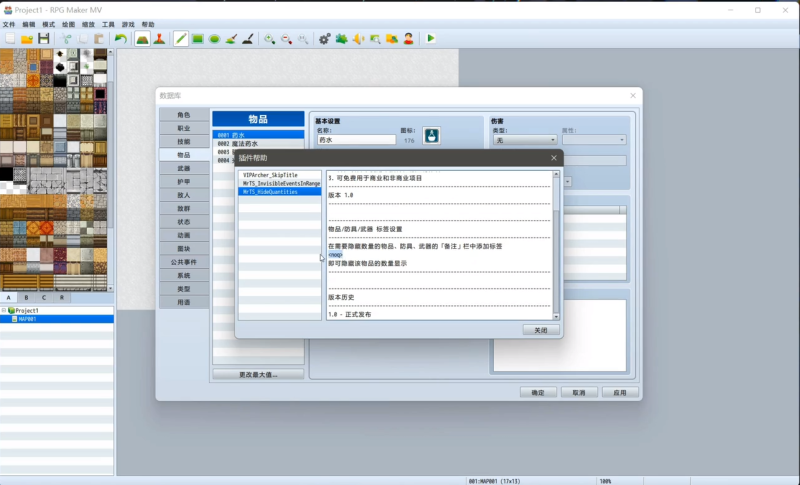Screen dimensions: 800x485
Task: Select MrTS_InvisibleEventsInRange plugin
Action: (x=280, y=183)
